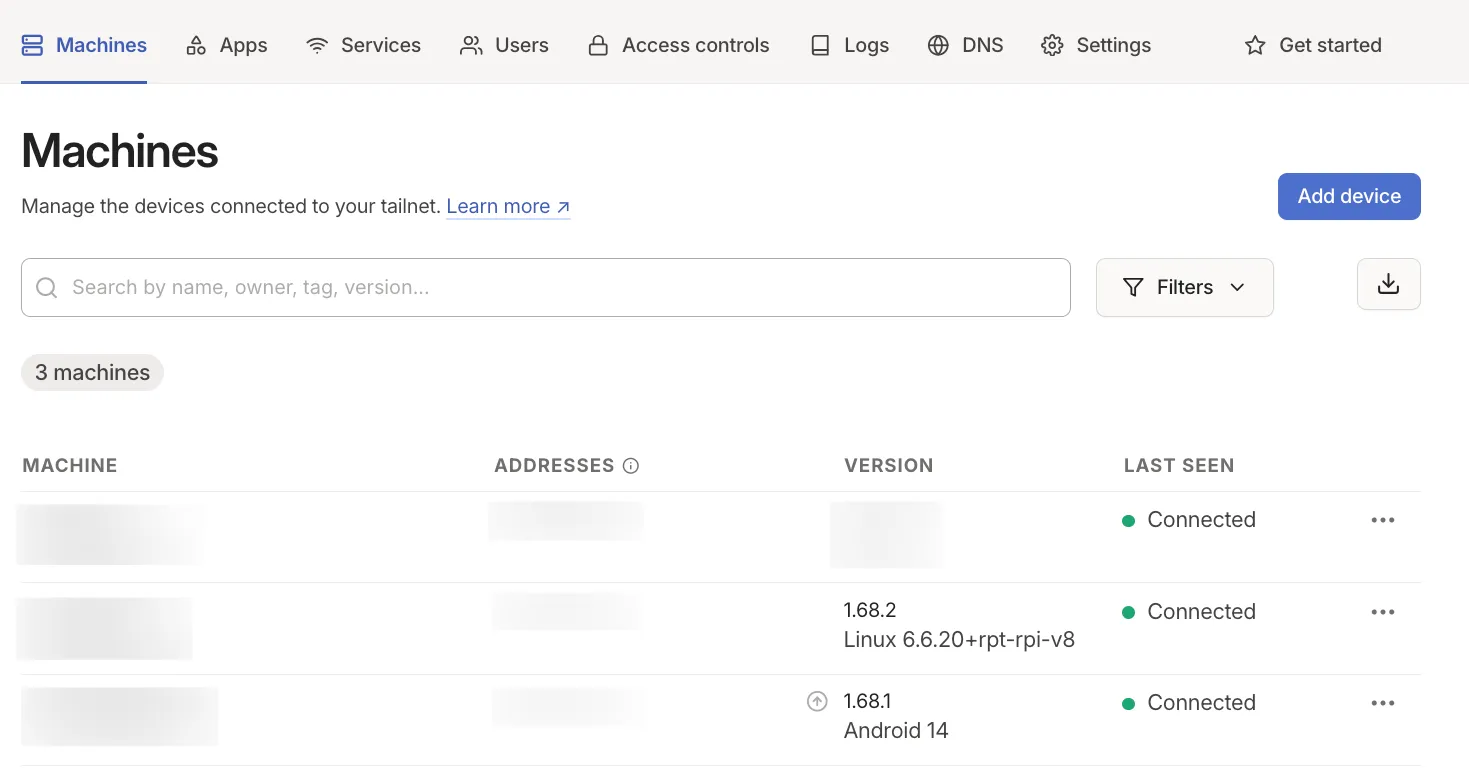Open the options menu for the Linux machine
Image resolution: width=1469 pixels, height=774 pixels.
[x=1383, y=611]
